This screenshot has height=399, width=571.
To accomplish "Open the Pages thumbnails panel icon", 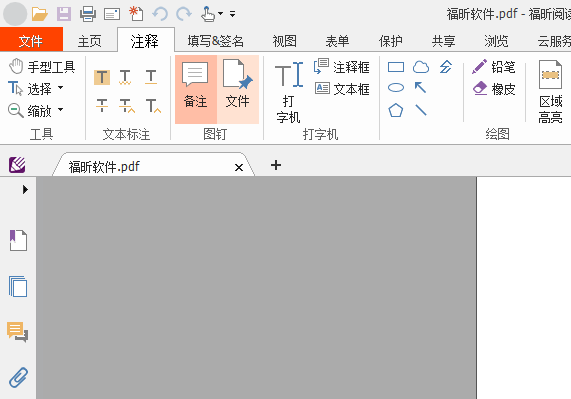I will [18, 287].
